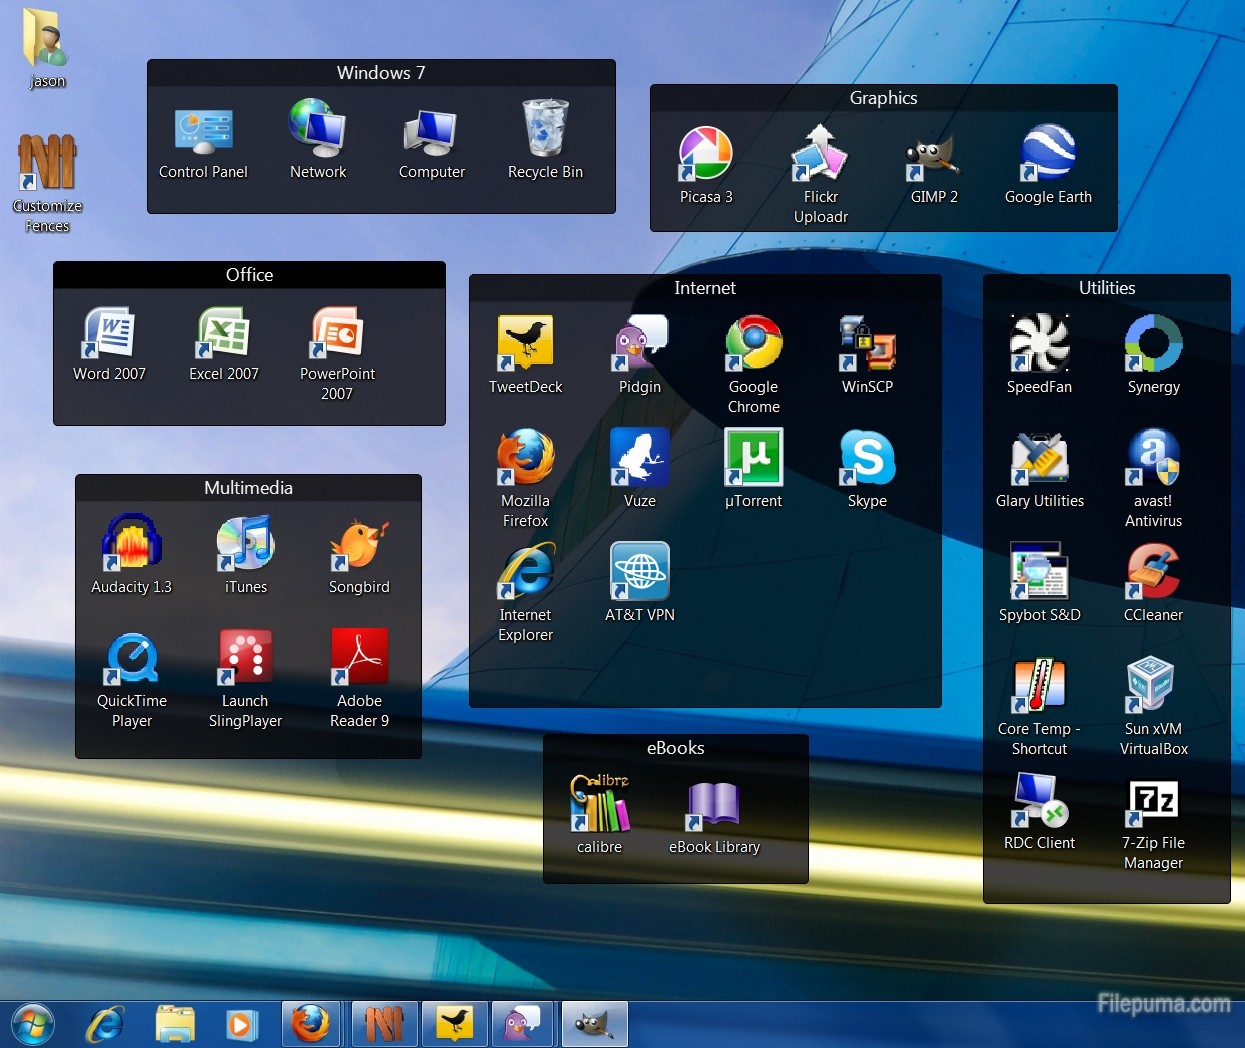Open the WinSCP shortcut
The width and height of the screenshot is (1245, 1048).
coord(867,355)
